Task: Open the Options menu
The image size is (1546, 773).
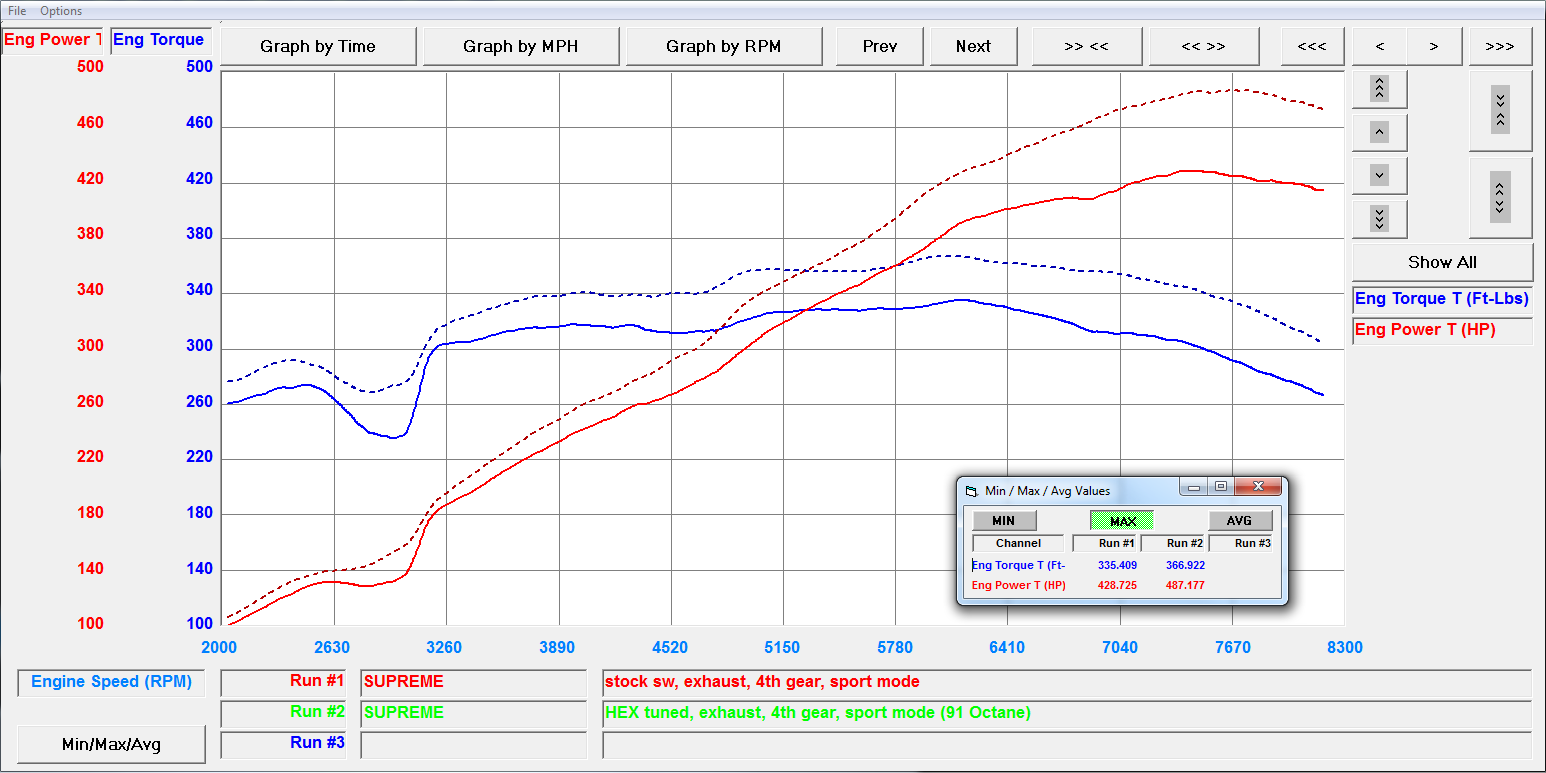Action: [61, 11]
